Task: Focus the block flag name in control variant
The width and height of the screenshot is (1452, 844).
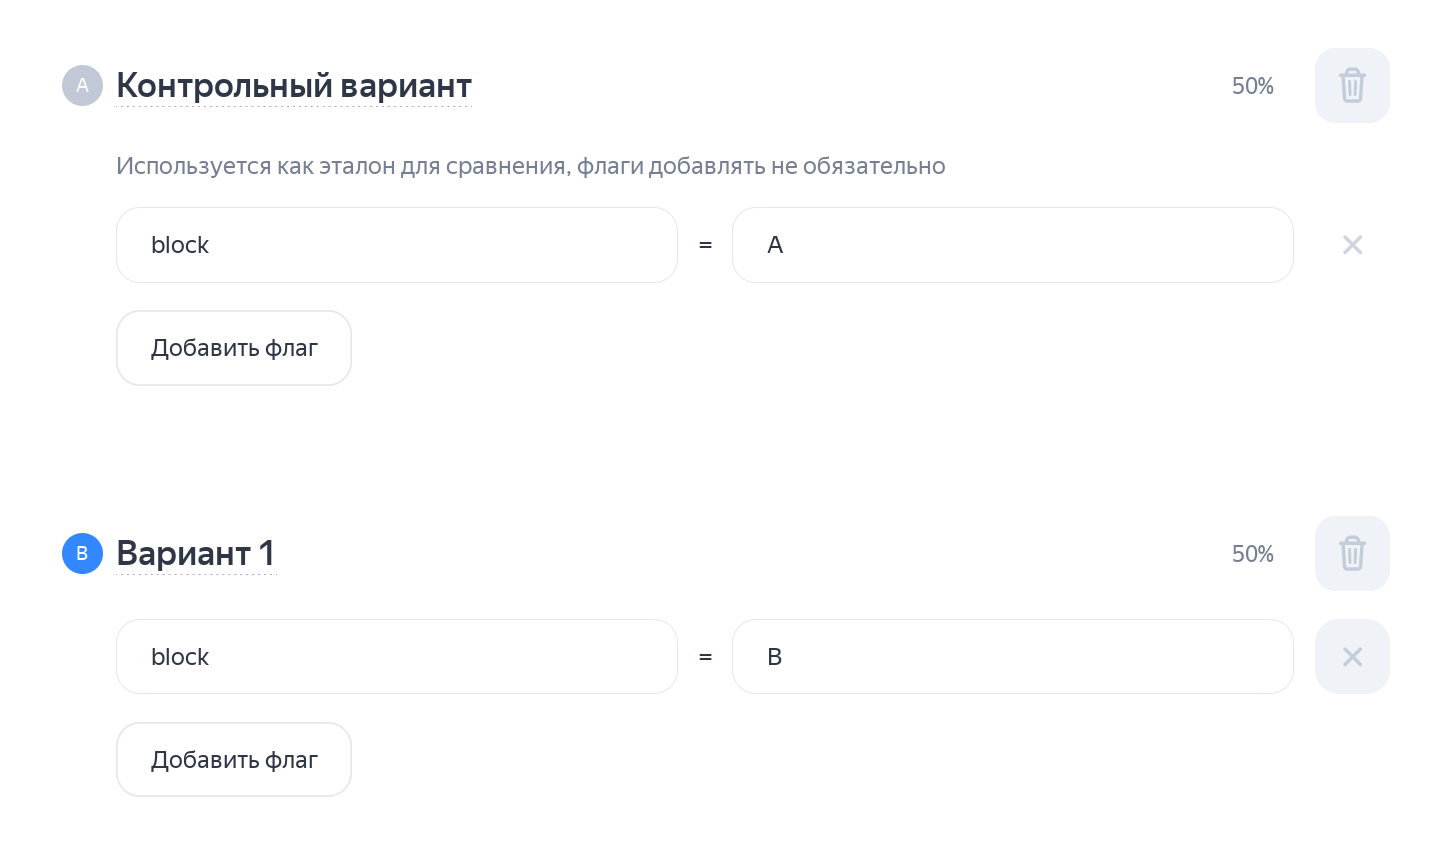Action: (396, 245)
